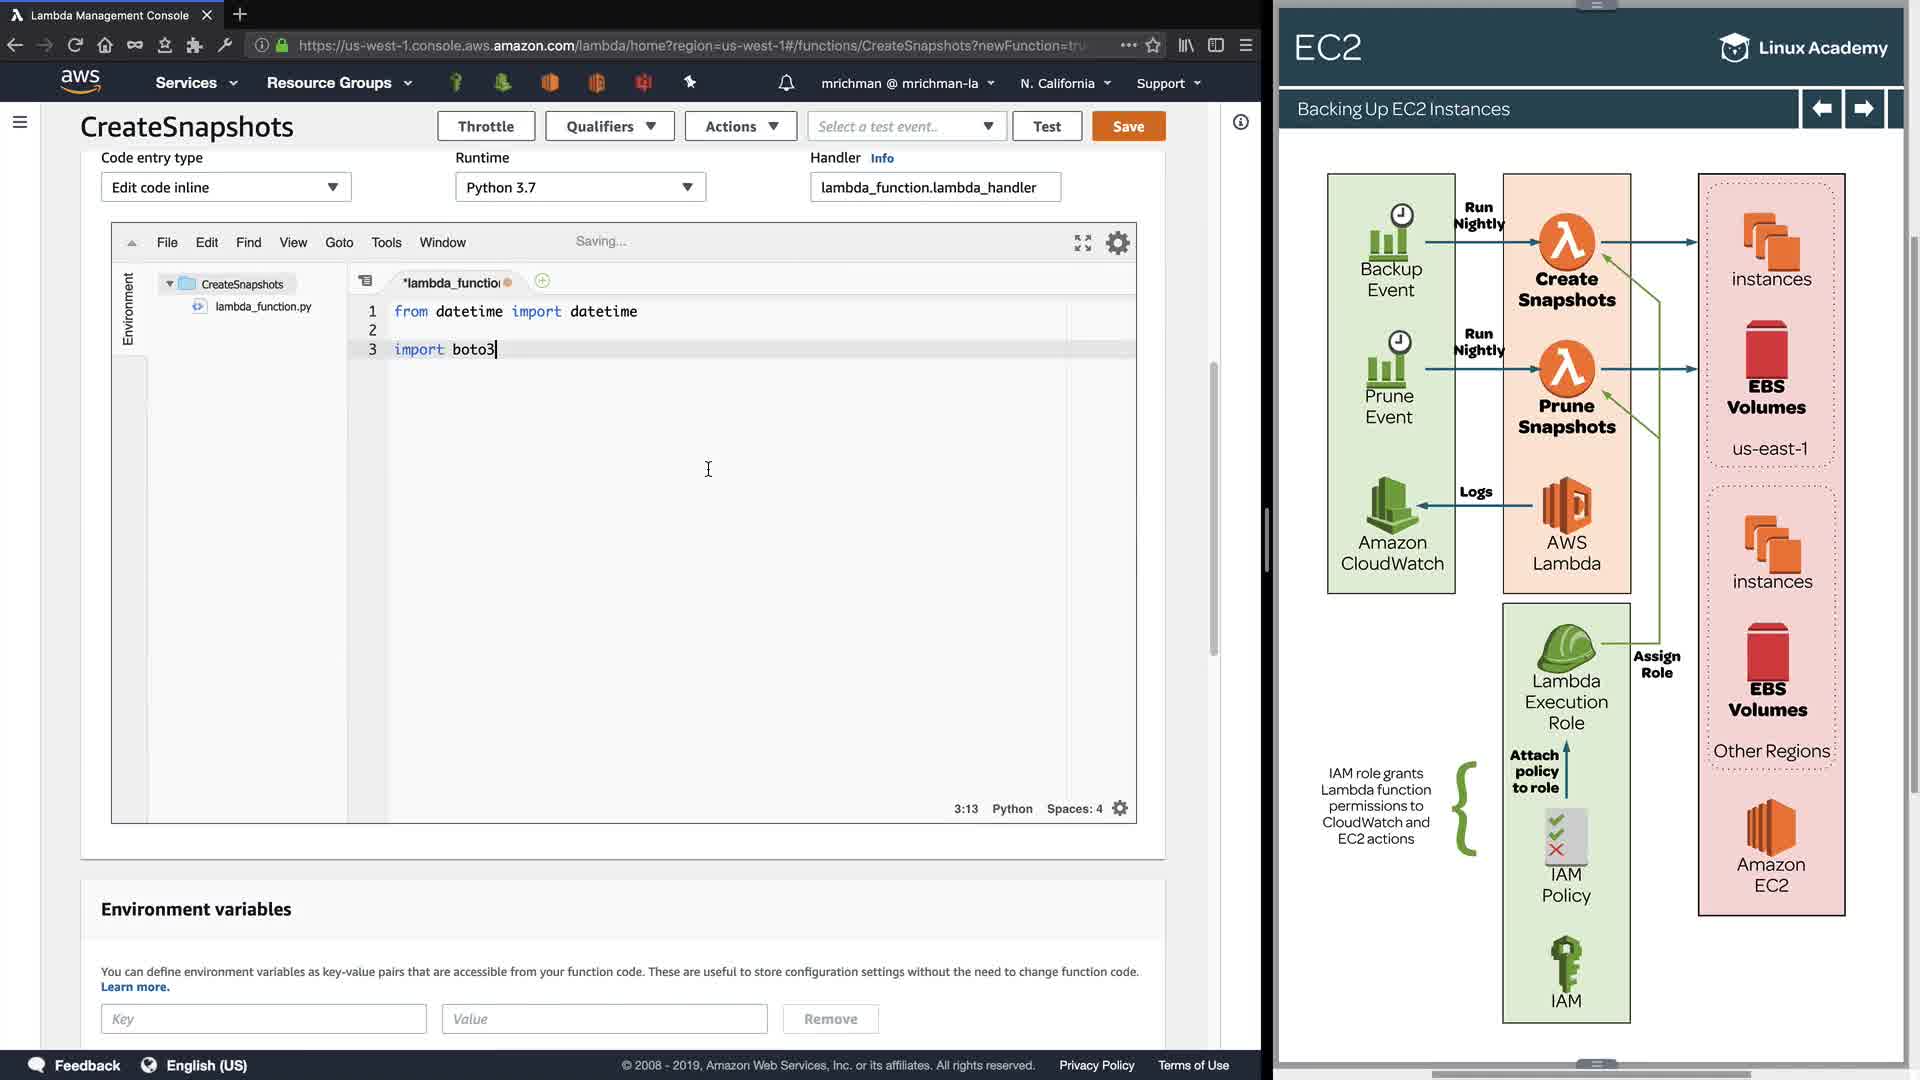The height and width of the screenshot is (1080, 1920).
Task: Open status bar editor preferences gear
Action: [x=1120, y=808]
